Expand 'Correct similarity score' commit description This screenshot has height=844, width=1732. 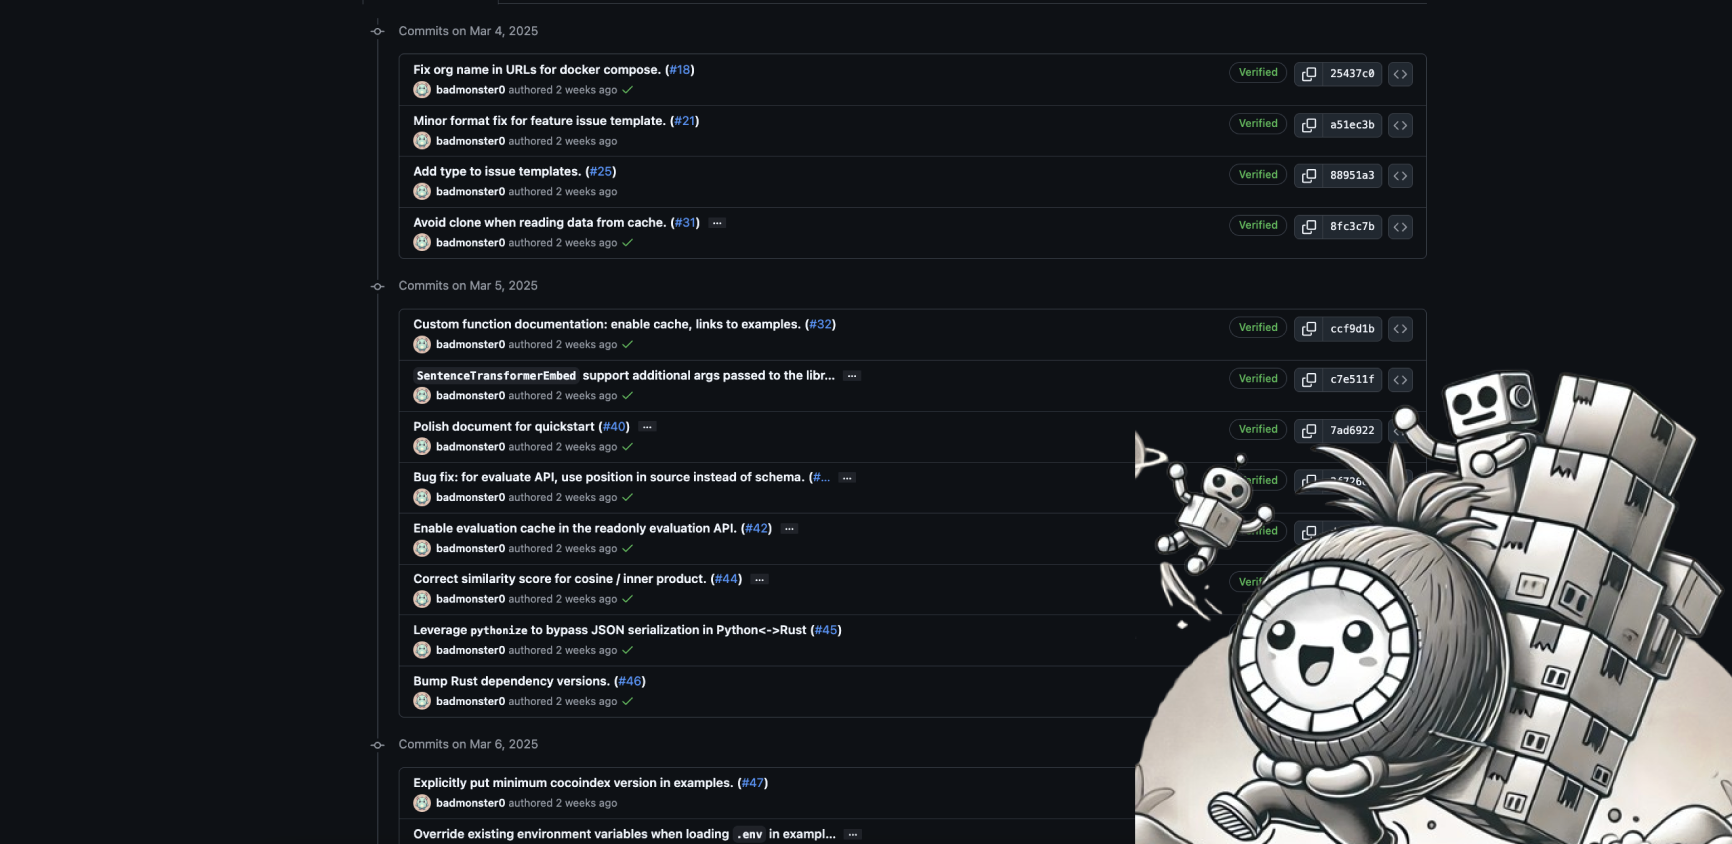point(759,579)
